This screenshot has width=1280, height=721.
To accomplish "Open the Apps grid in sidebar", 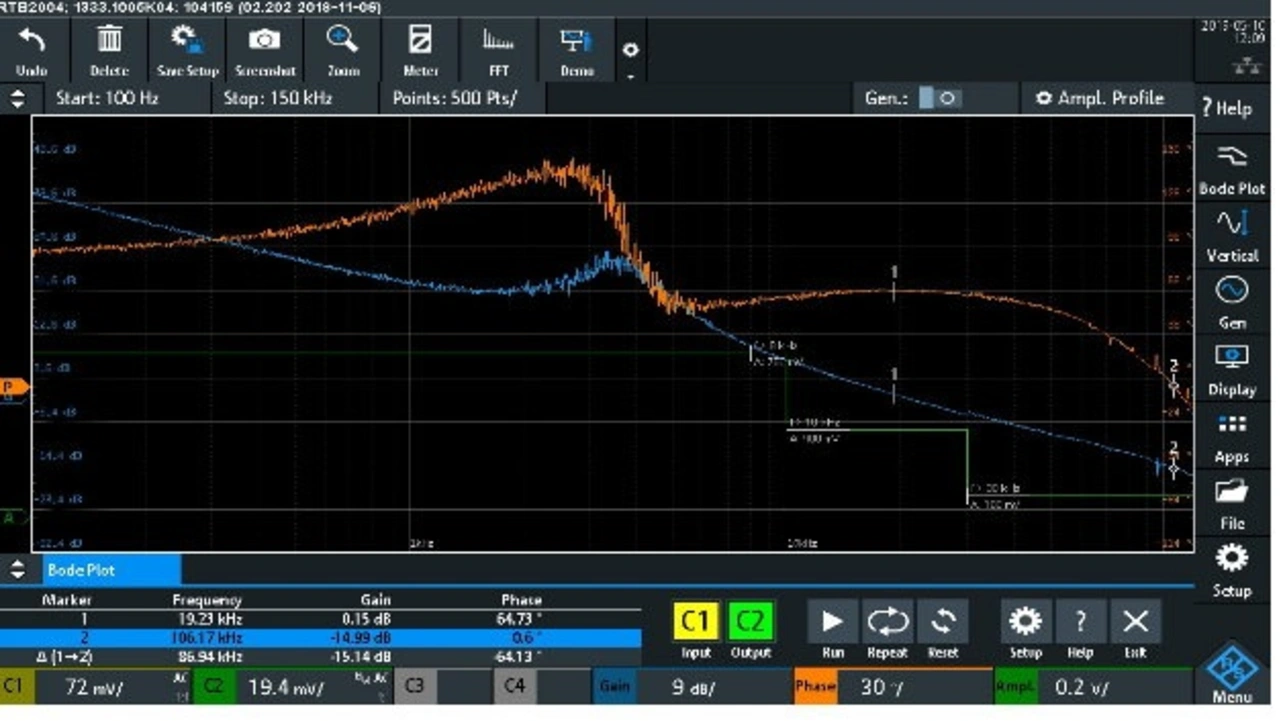I will click(1231, 437).
